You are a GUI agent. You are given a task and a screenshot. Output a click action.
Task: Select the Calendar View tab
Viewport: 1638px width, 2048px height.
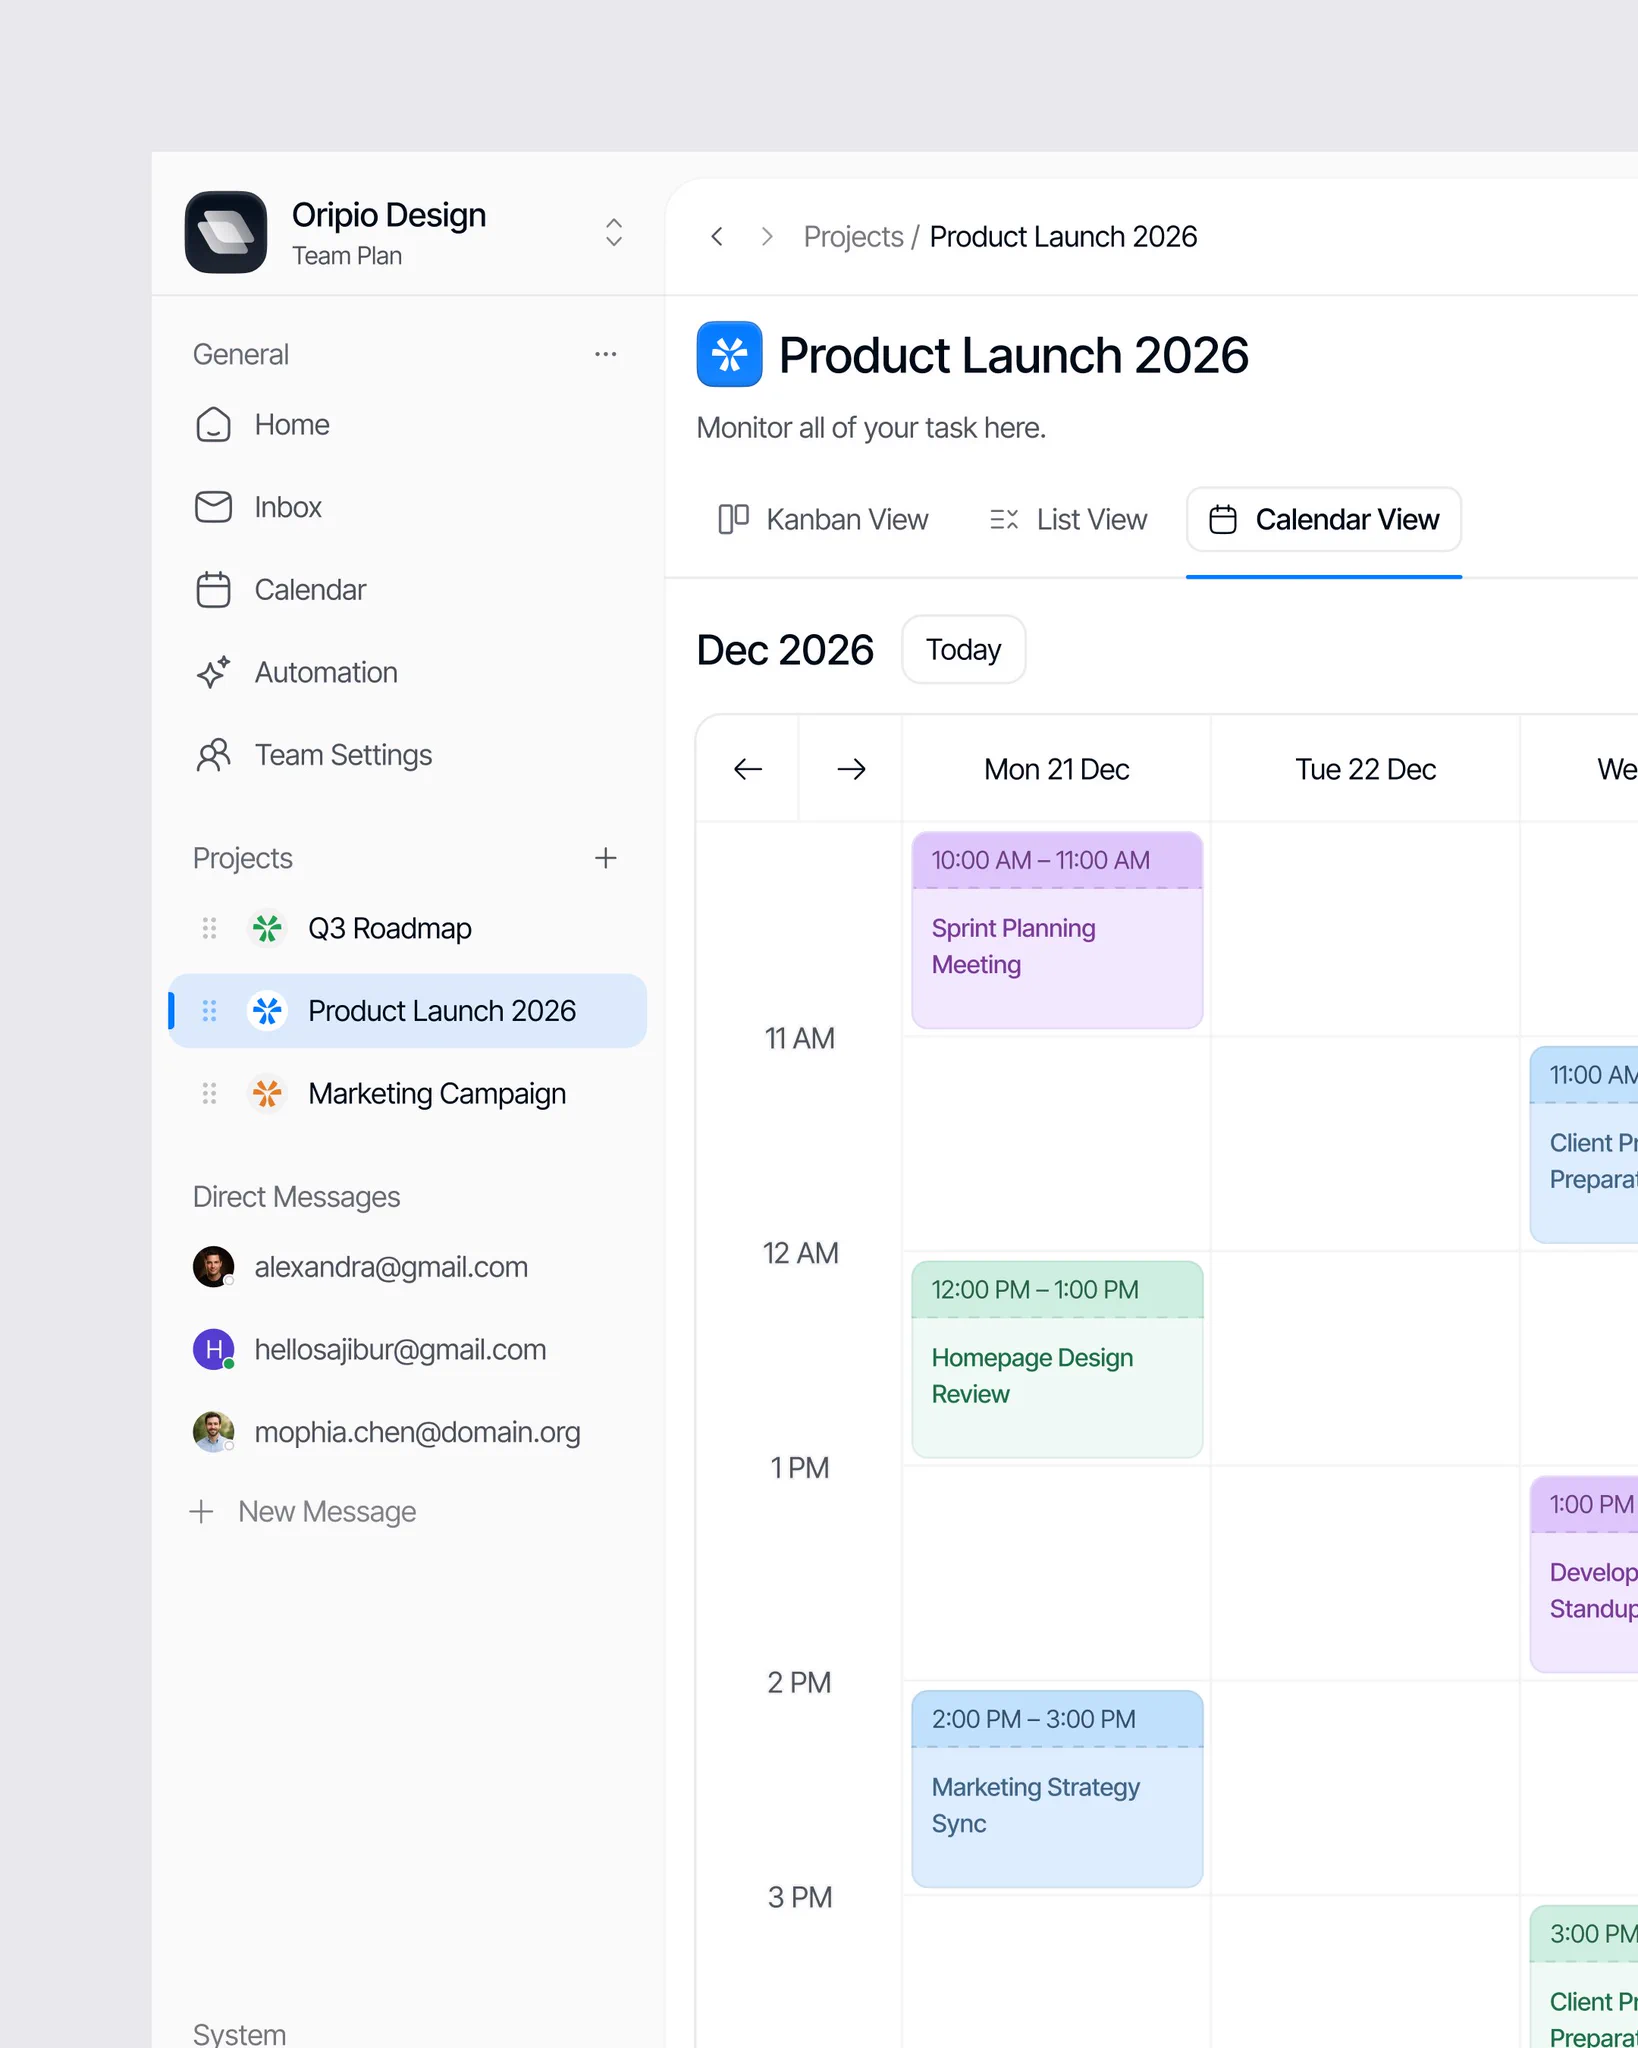pyautogui.click(x=1324, y=519)
